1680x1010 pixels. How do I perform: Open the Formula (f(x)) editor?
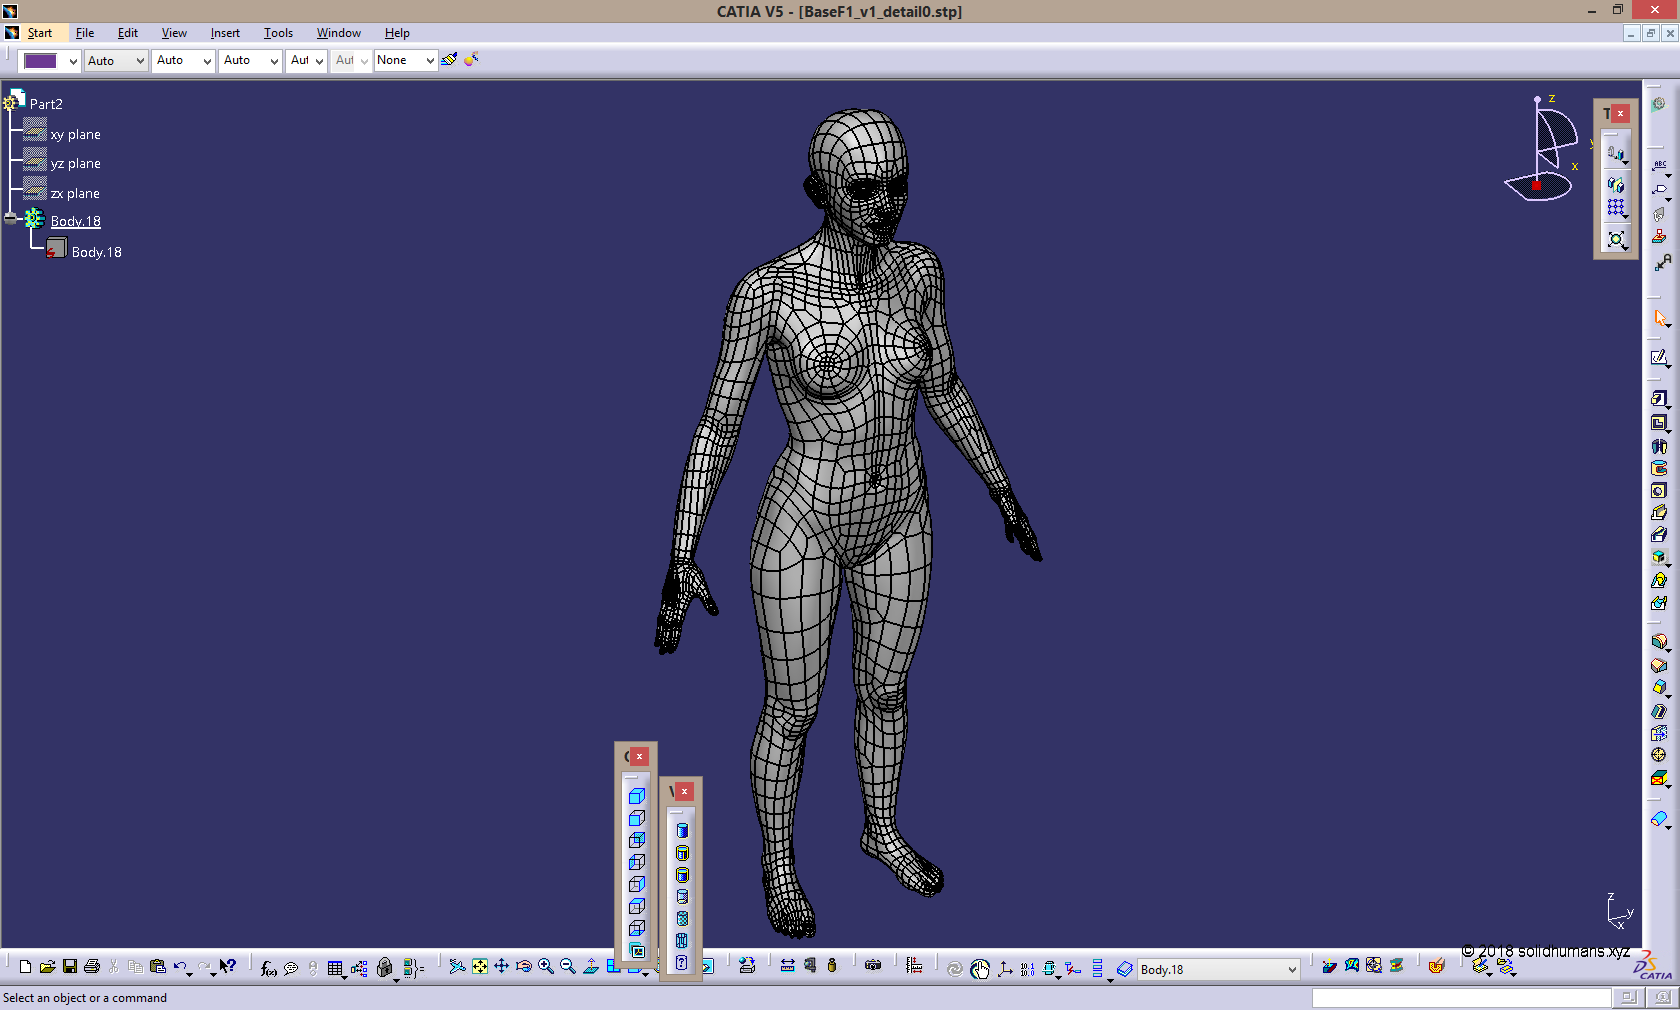[267, 968]
